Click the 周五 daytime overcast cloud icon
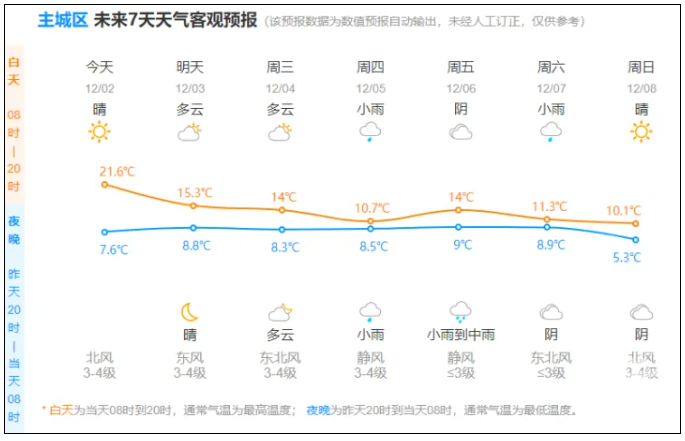The height and width of the screenshot is (441, 685). (x=460, y=132)
